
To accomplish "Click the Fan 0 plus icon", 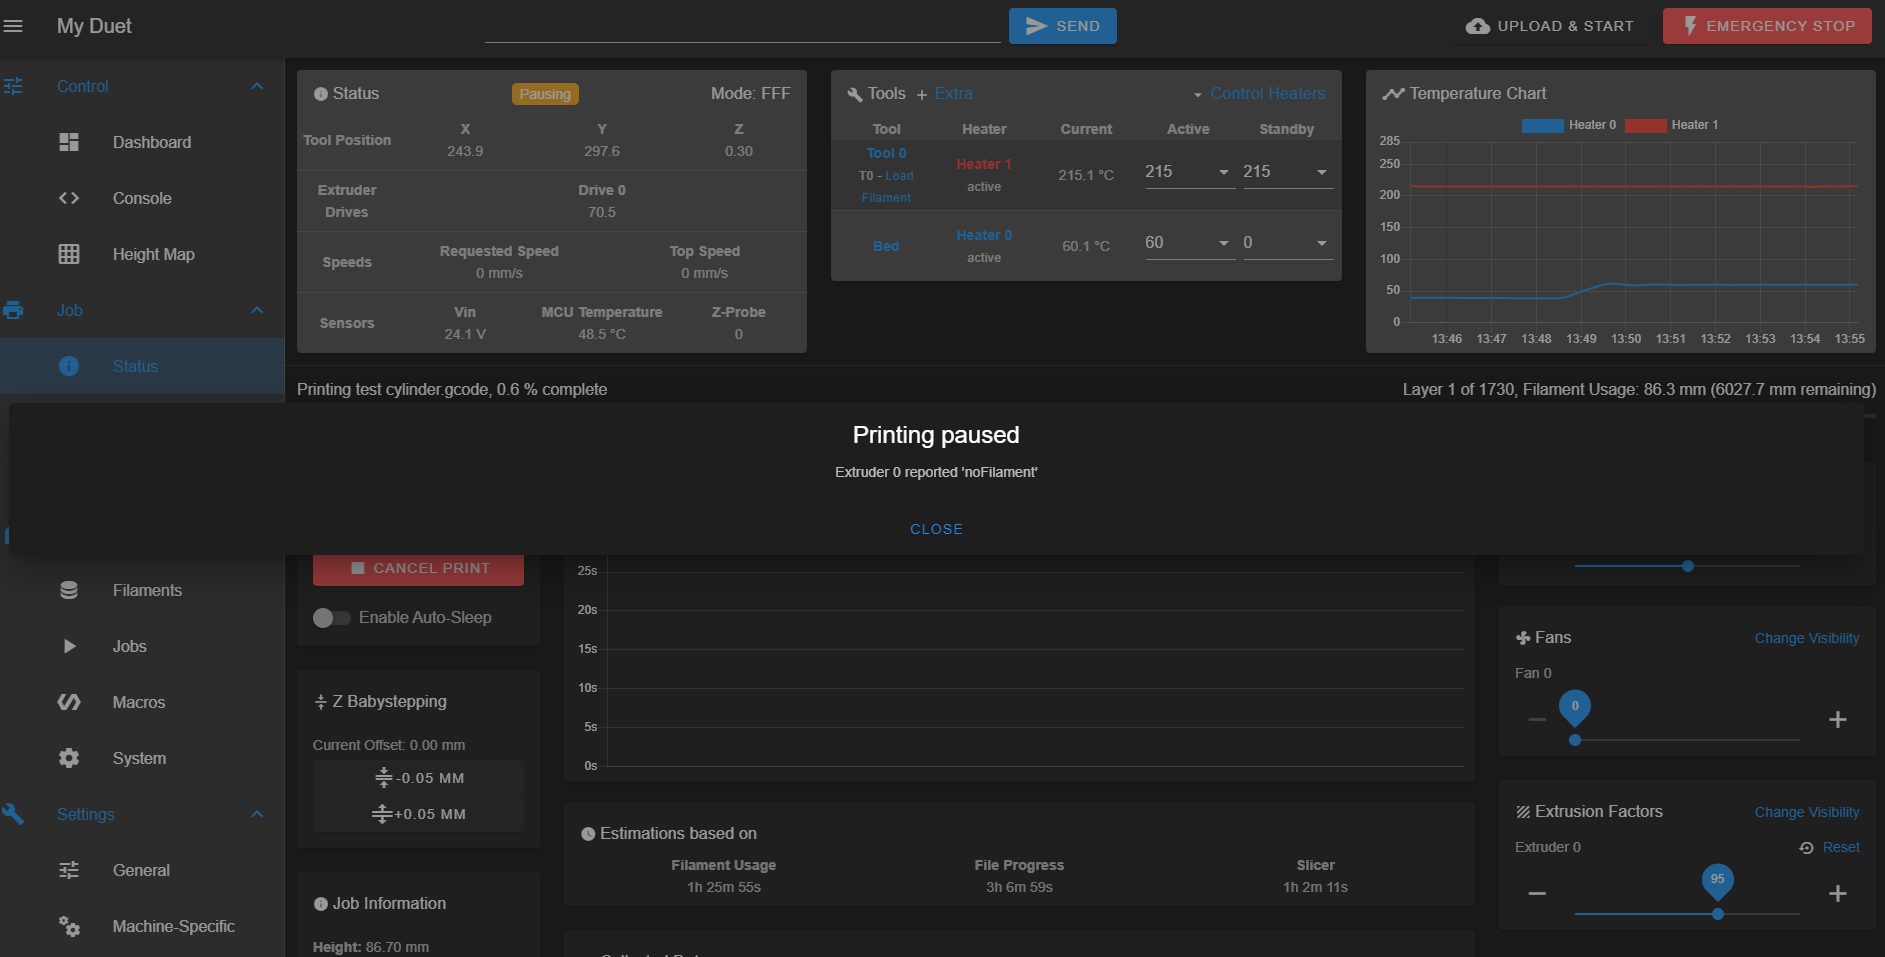I will click(1838, 720).
